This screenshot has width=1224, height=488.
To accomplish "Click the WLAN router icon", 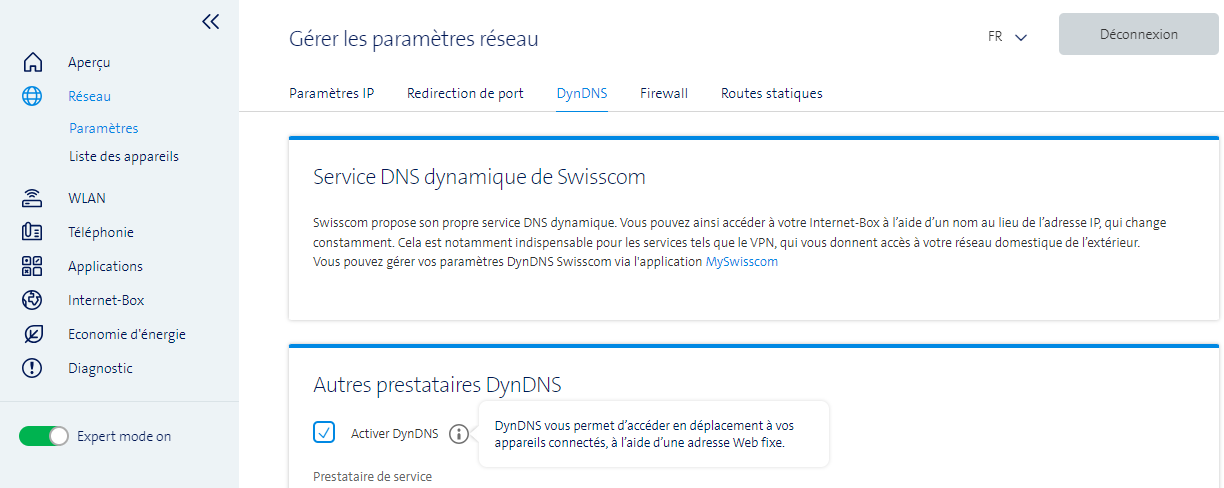I will (32, 198).
